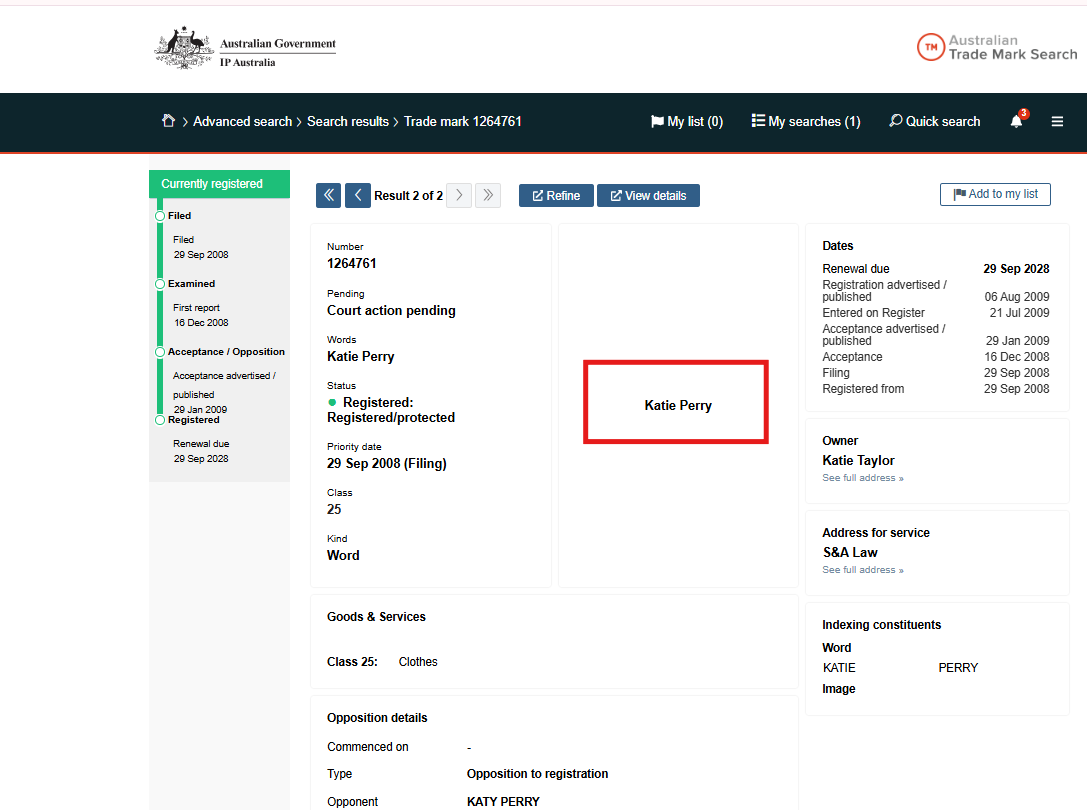The image size is (1087, 810).
Task: See full address for owner Katie Taylor
Action: click(x=862, y=478)
